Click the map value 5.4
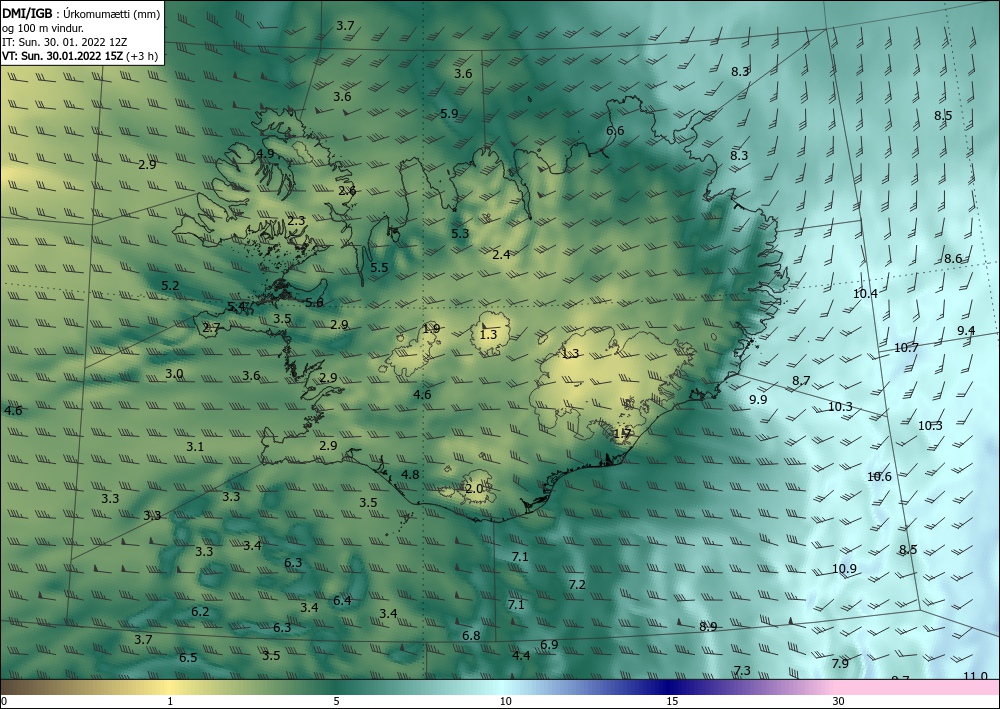1000x709 pixels. 236,307
